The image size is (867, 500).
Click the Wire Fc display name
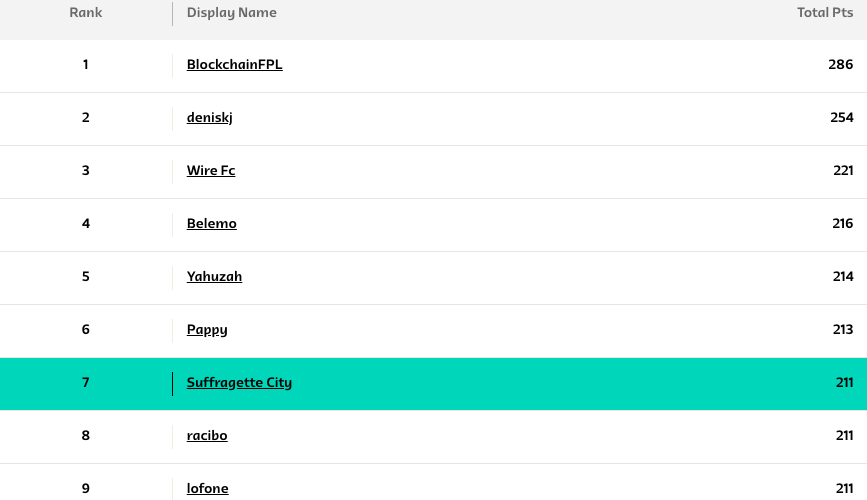[211, 170]
